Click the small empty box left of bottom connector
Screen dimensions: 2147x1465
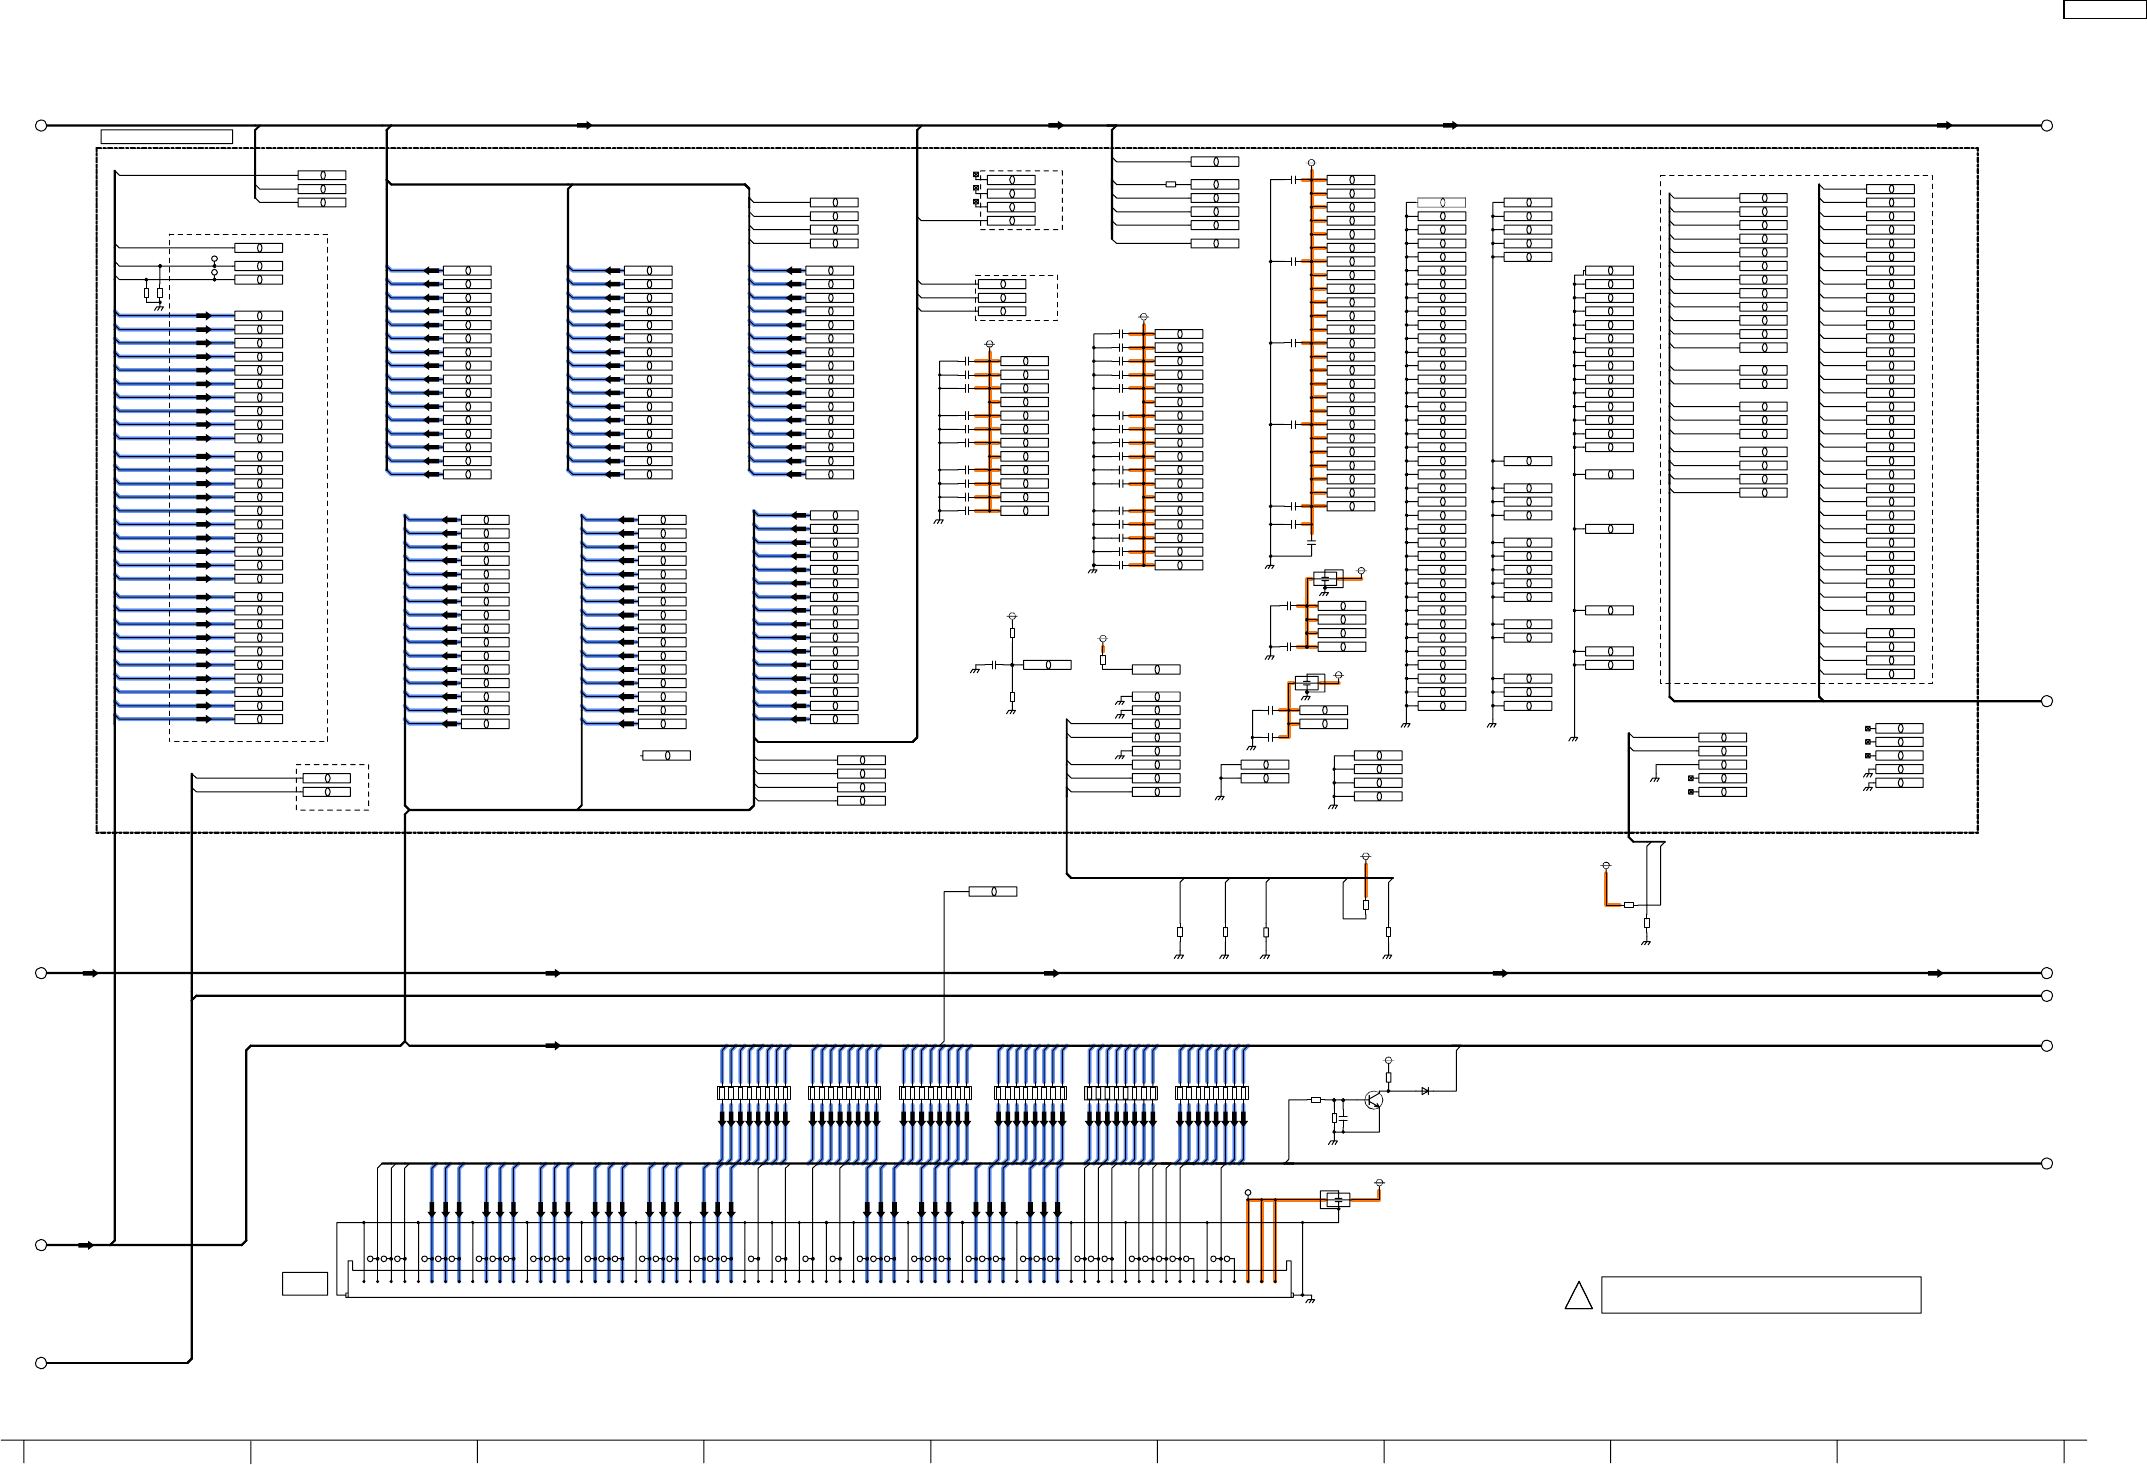tap(304, 1283)
